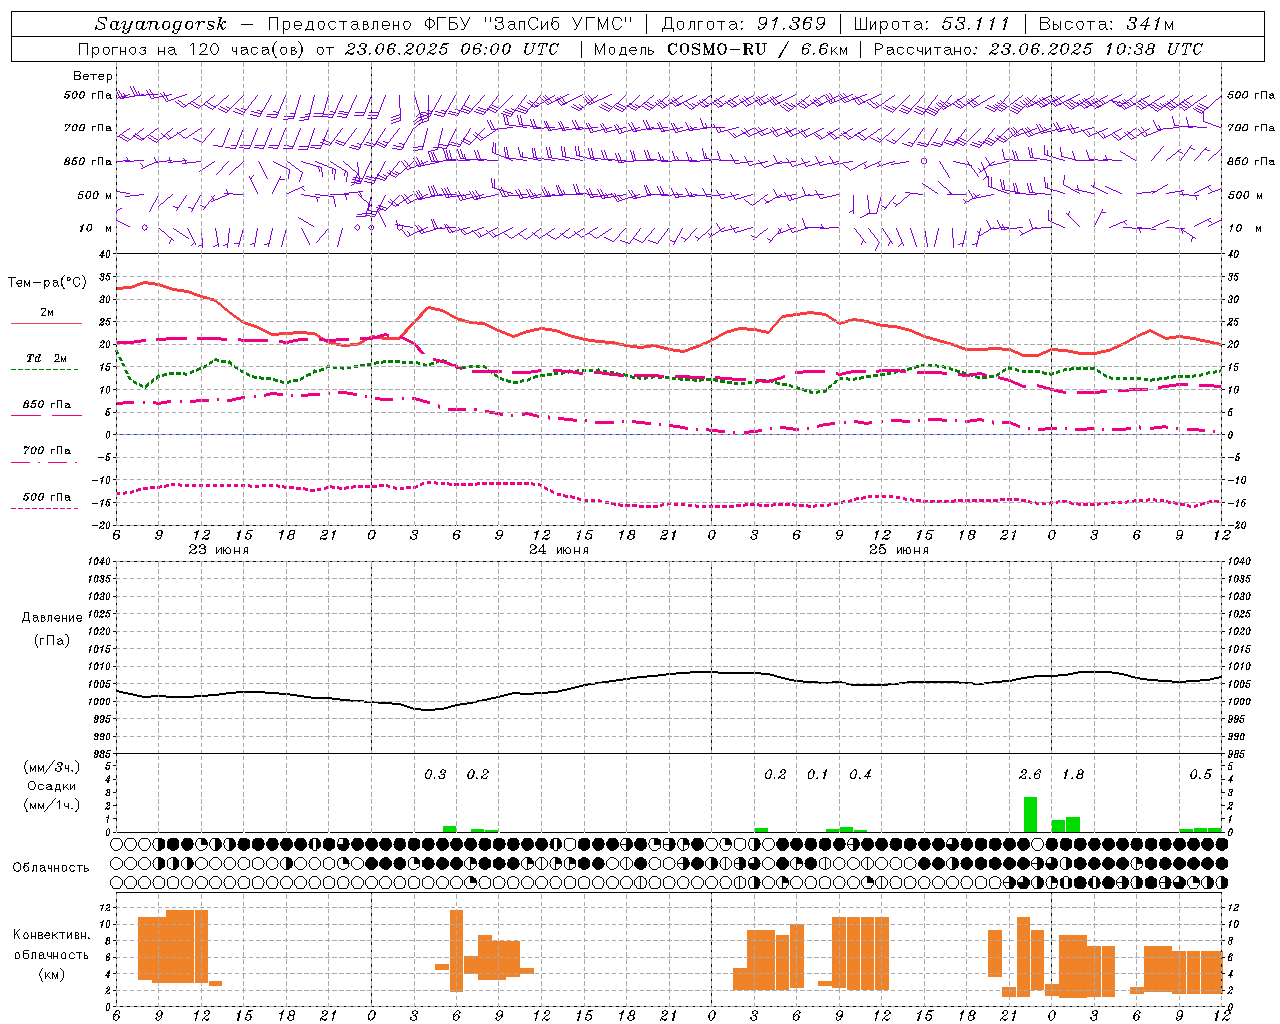
Task: Click the tallest green precipitation bar
Action: (1030, 814)
